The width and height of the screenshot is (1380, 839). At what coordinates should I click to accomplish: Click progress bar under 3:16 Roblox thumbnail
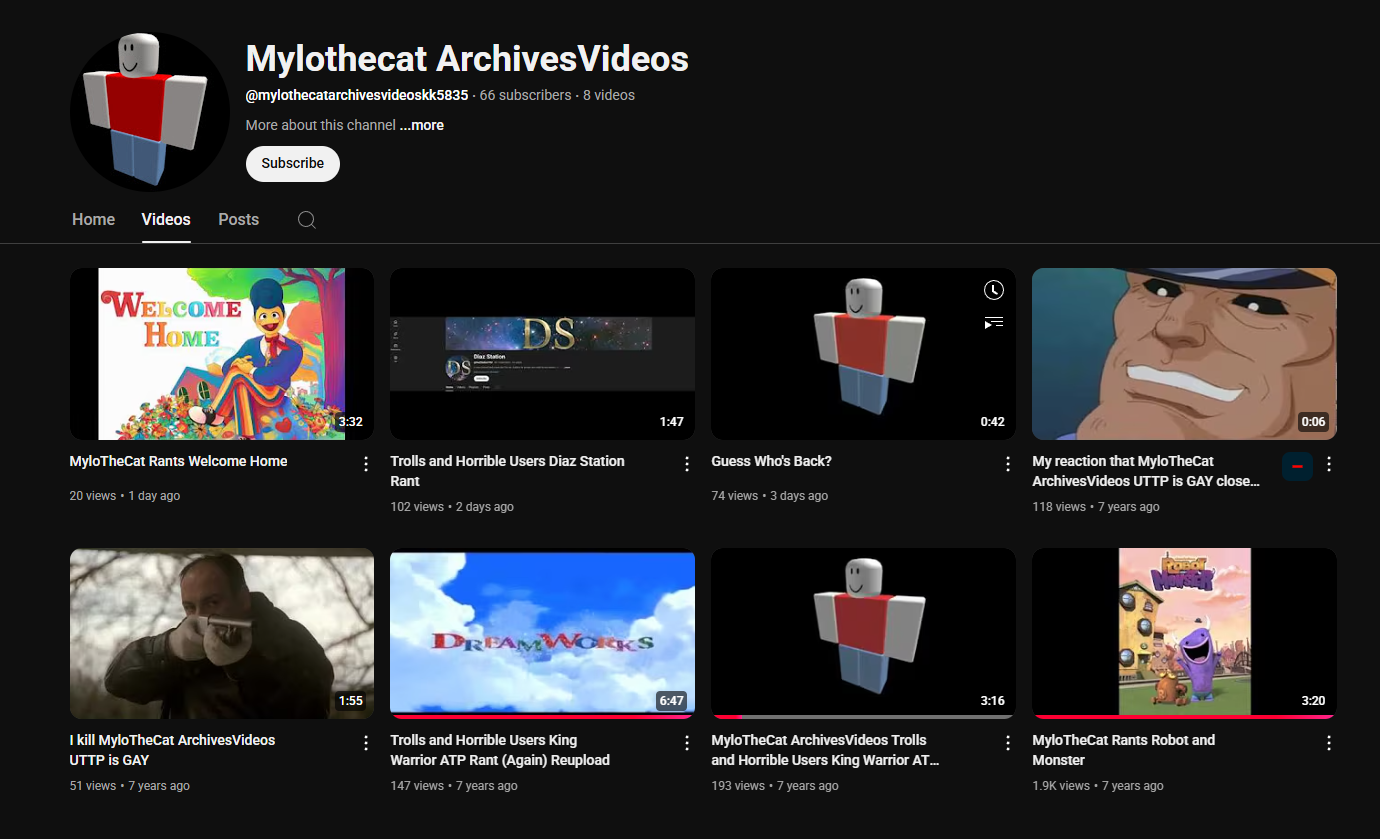(863, 717)
